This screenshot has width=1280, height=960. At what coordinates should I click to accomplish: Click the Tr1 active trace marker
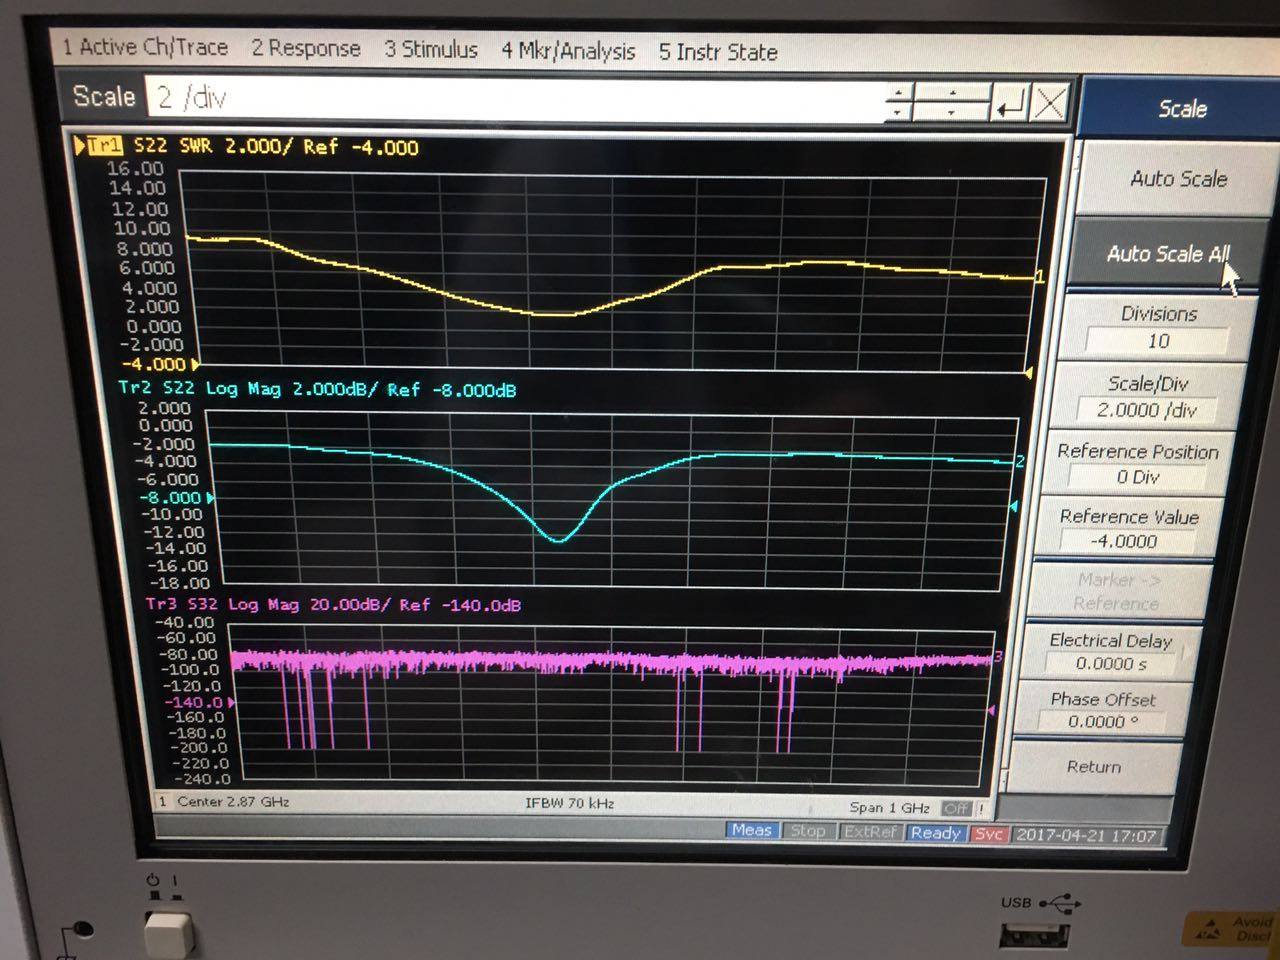[x=103, y=147]
